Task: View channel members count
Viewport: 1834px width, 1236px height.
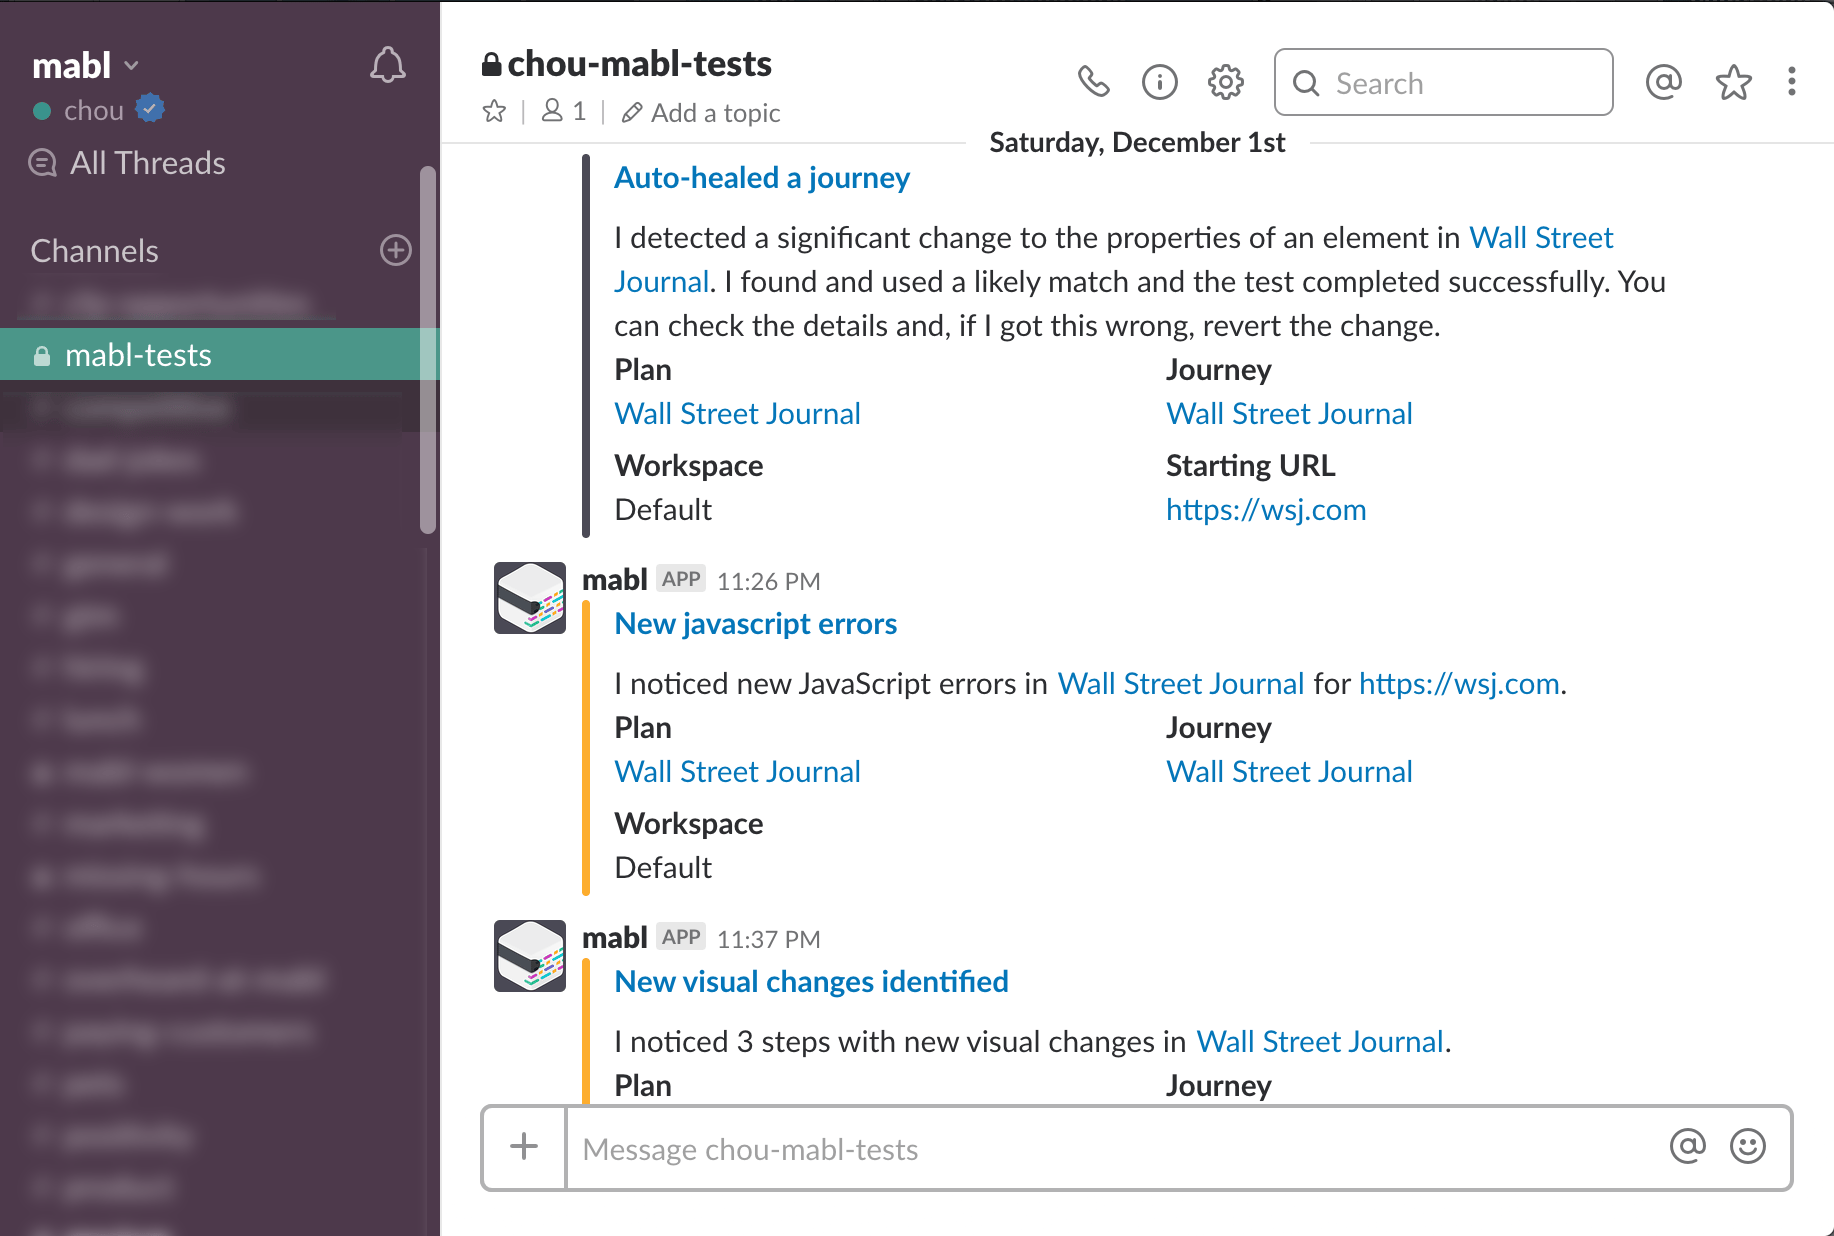Action: pos(563,111)
